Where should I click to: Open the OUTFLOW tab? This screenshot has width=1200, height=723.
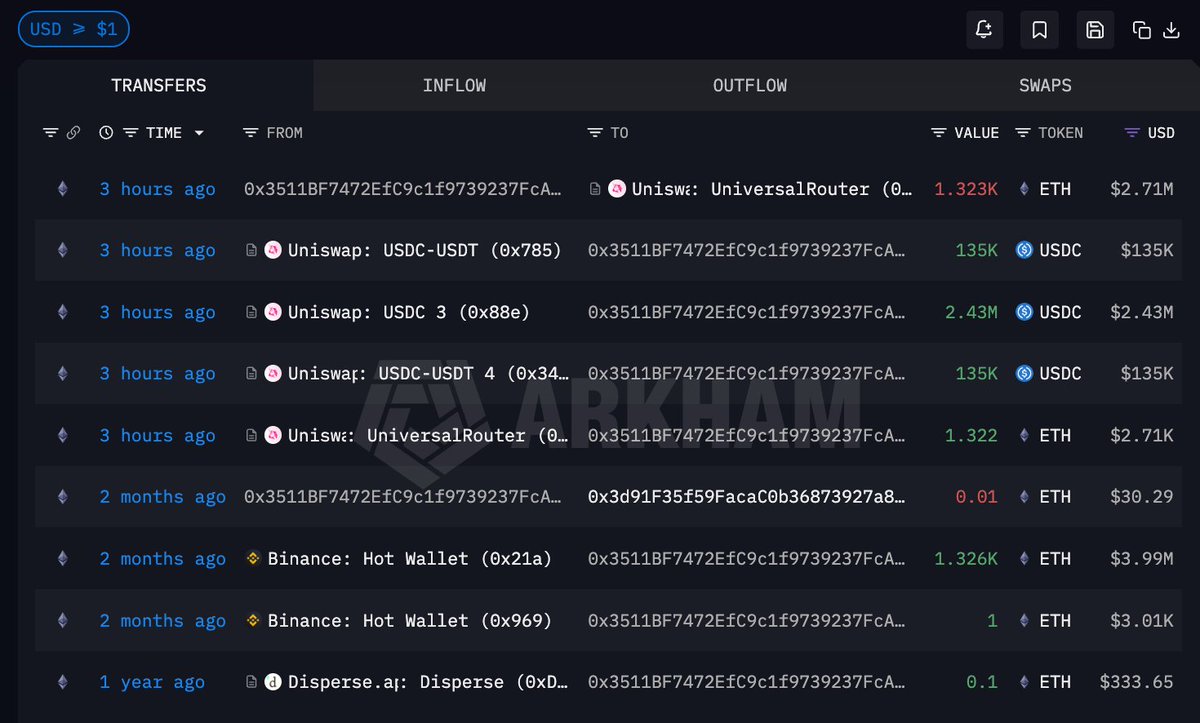[x=749, y=85]
